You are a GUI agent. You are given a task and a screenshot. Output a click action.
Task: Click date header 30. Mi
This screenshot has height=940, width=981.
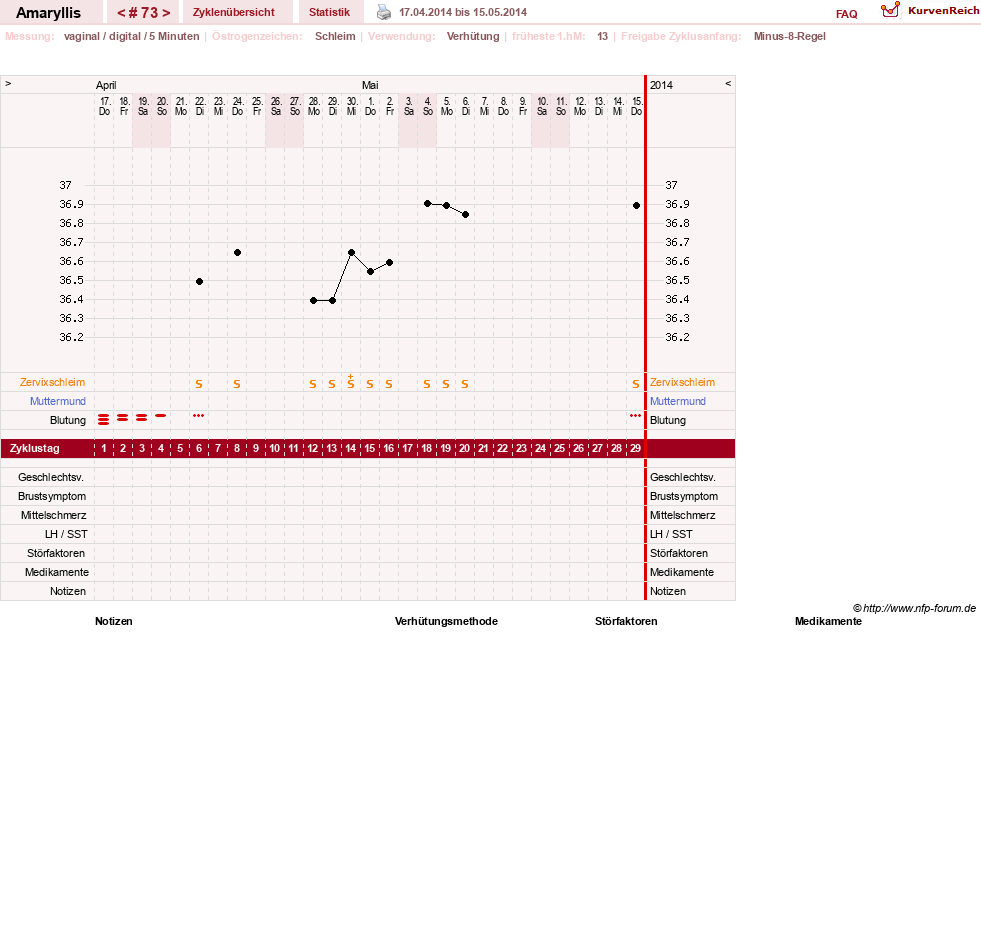pos(352,106)
